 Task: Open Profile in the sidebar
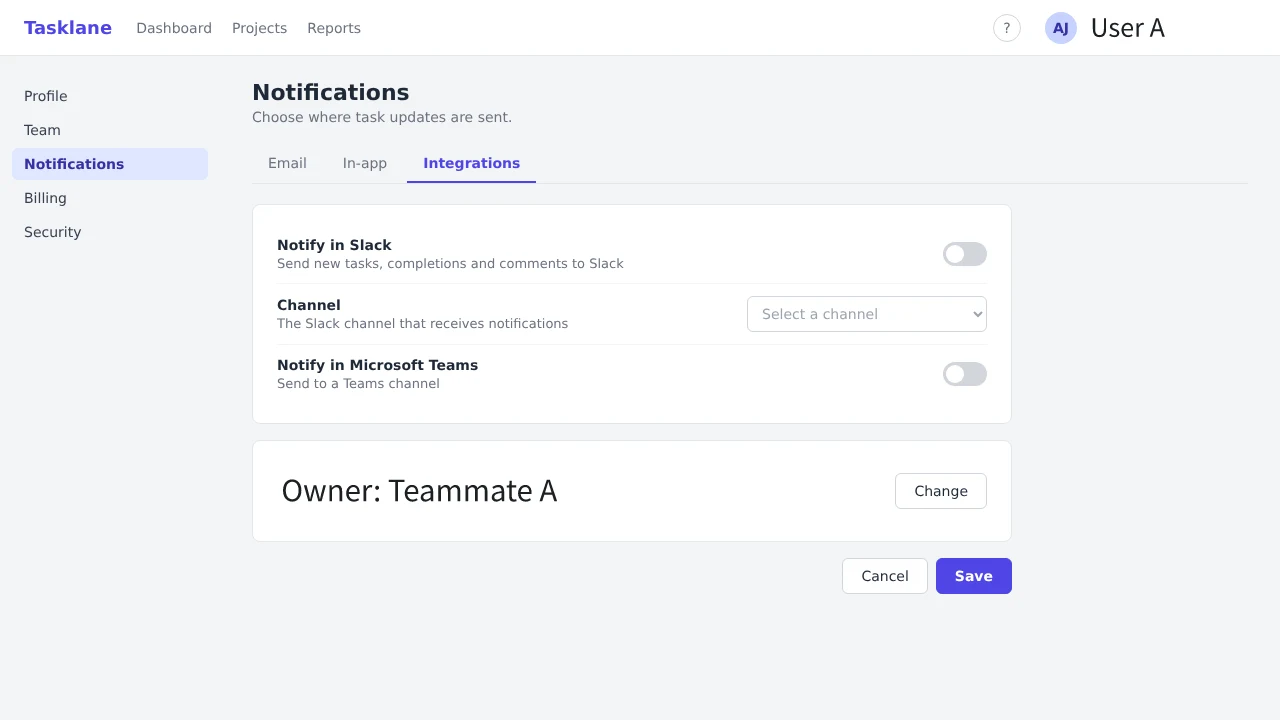110,96
